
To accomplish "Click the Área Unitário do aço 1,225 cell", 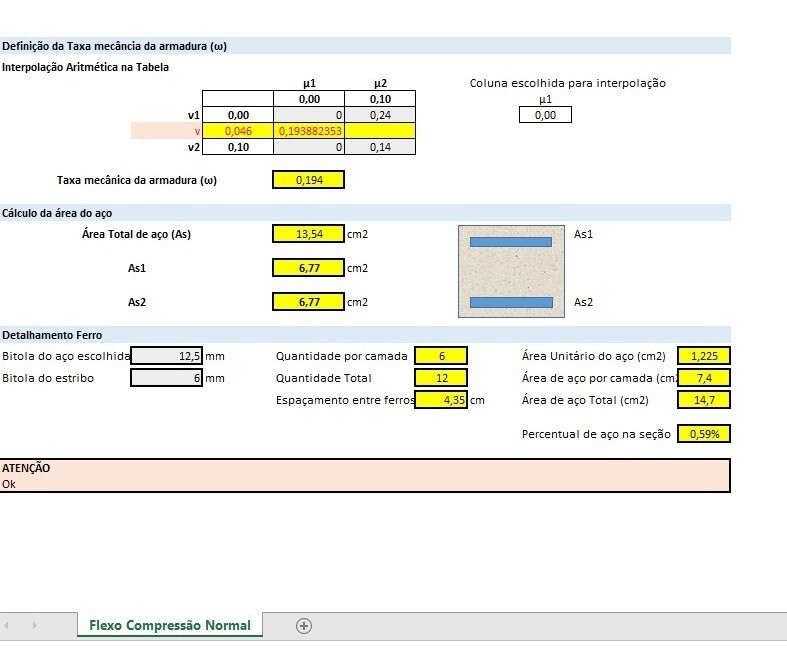I will click(x=704, y=356).
